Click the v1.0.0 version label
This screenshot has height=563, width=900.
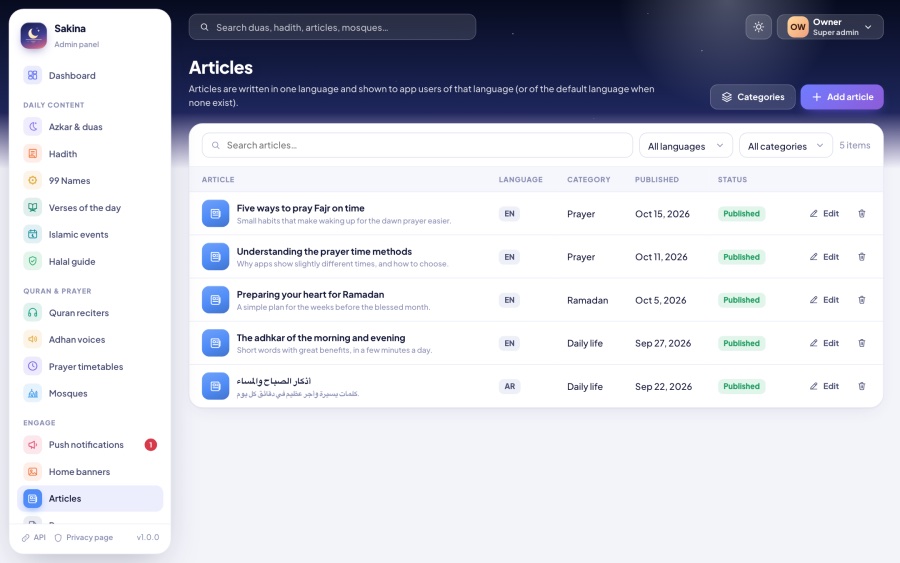[148, 538]
